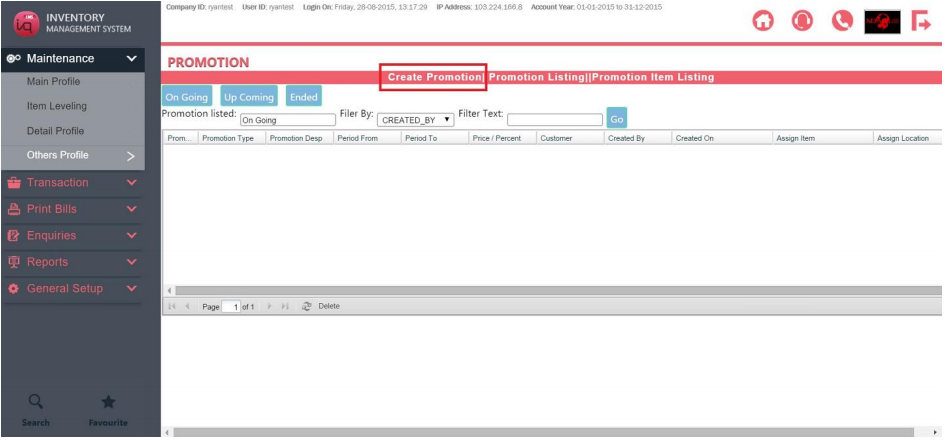This screenshot has width=946, height=440.
Task: Expand the Reports menu
Action: 72,262
